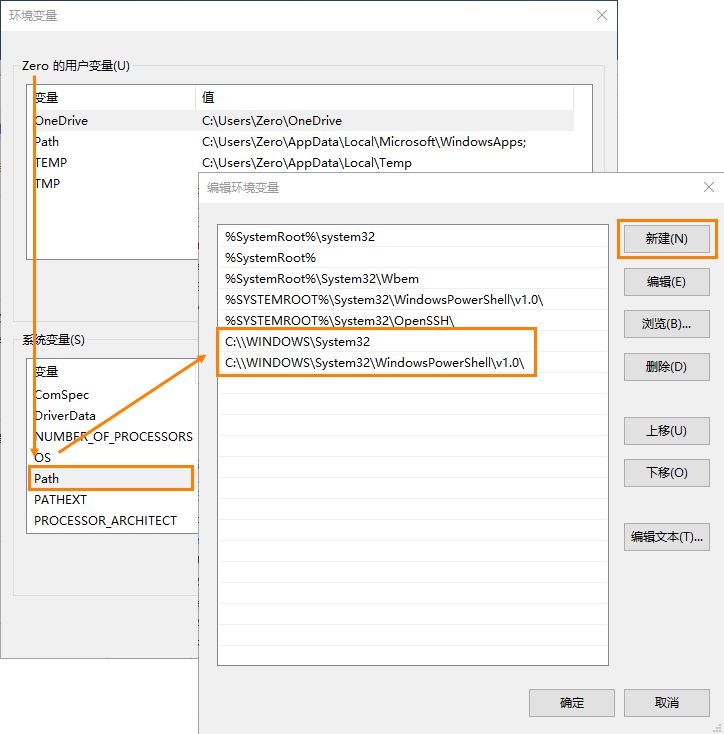Click the 编辑(E) button

(x=666, y=282)
